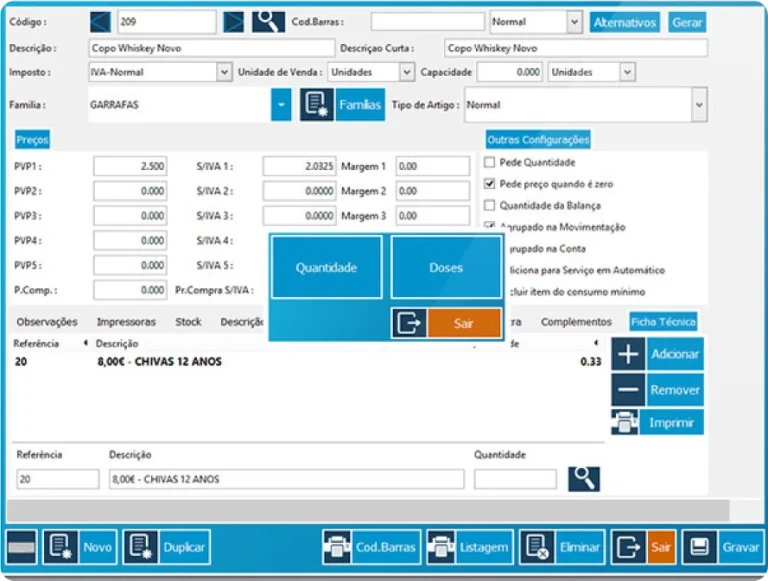Open the Tipo de Artigo dropdown
This screenshot has width=768, height=581.
(698, 104)
